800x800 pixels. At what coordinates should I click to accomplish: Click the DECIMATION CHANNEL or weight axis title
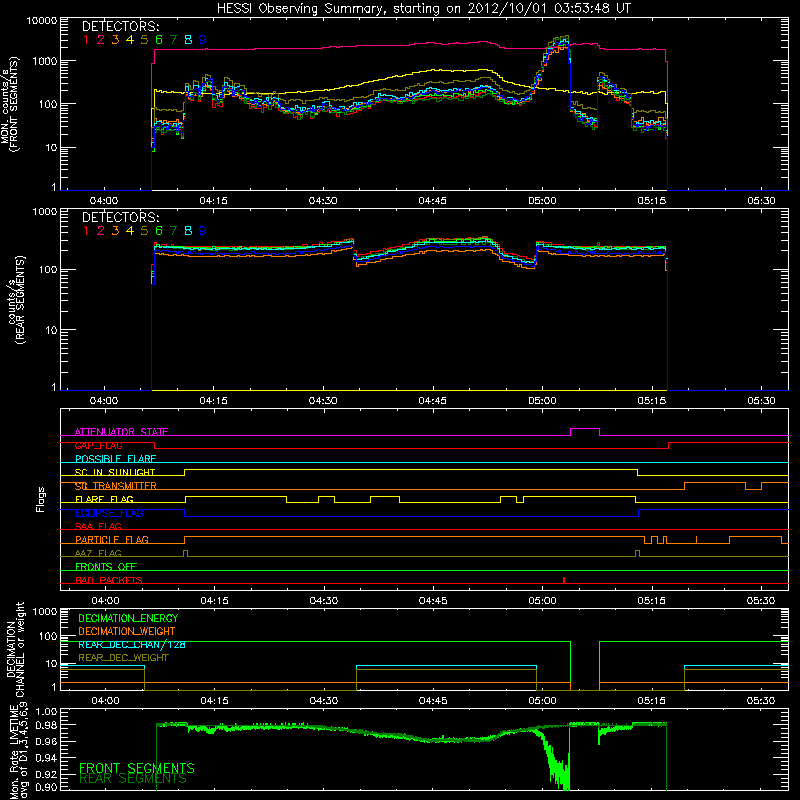(x=16, y=649)
